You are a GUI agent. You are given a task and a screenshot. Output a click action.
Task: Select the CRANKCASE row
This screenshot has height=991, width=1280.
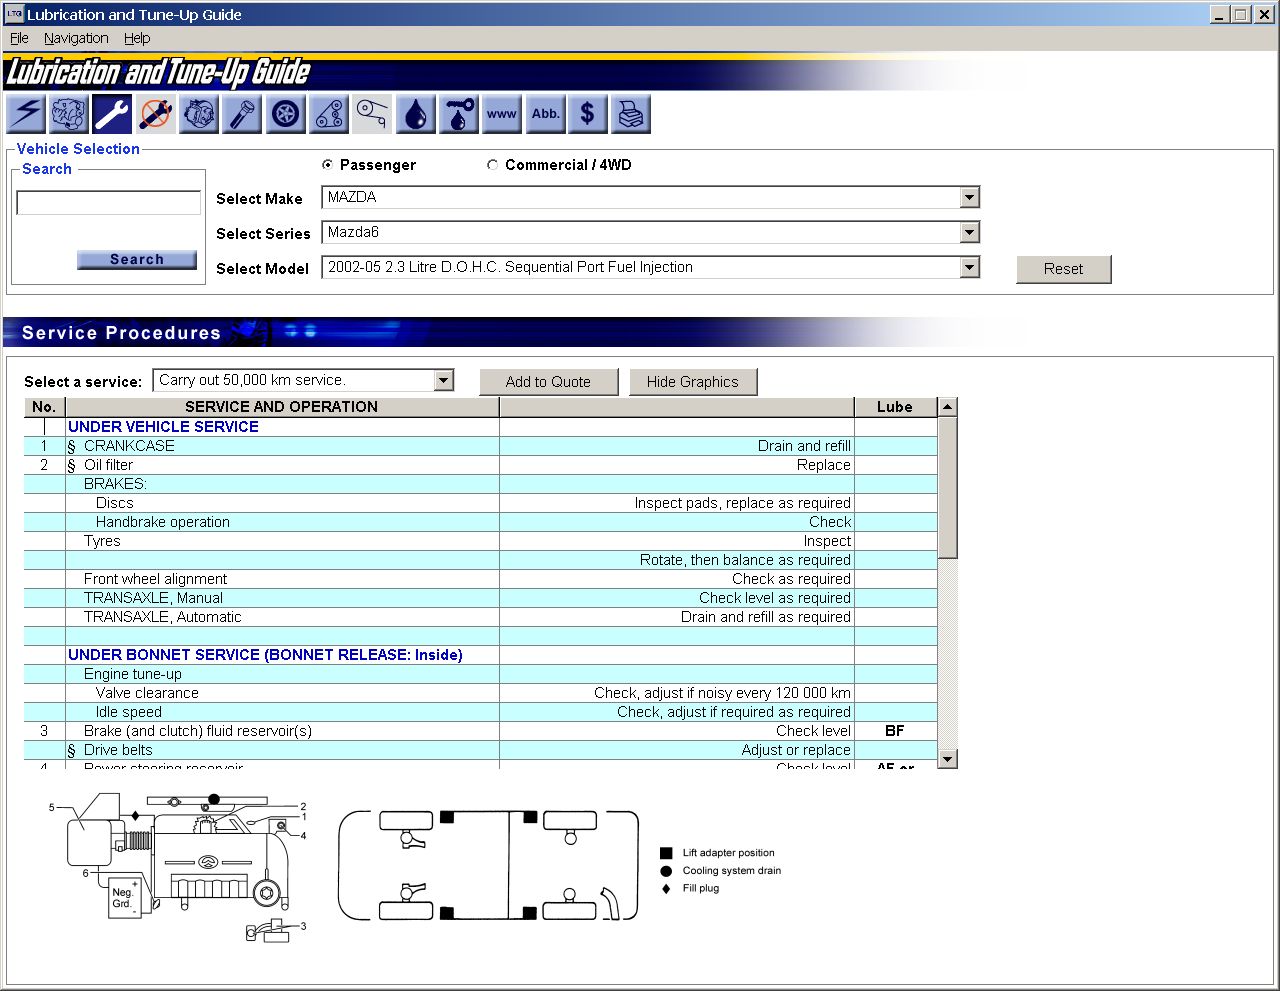coord(481,446)
